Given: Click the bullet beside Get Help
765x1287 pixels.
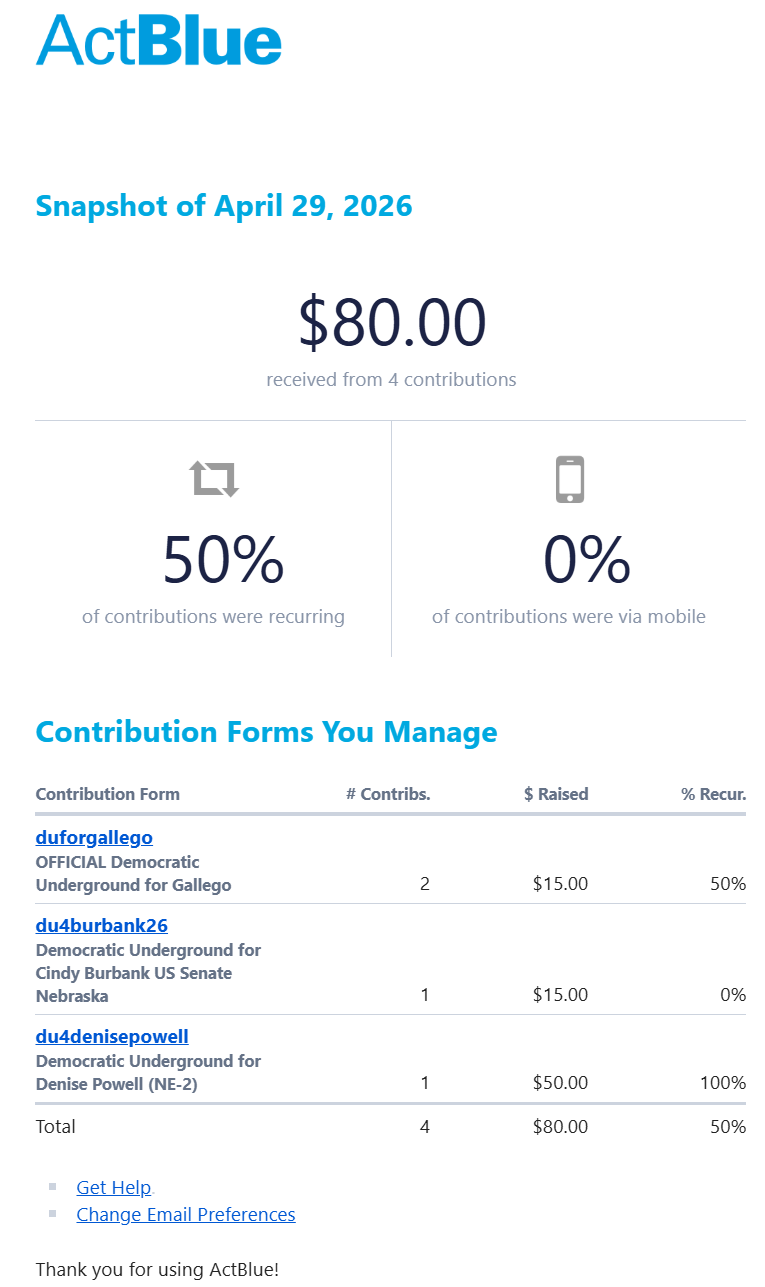Looking at the screenshot, I should coord(53,1187).
